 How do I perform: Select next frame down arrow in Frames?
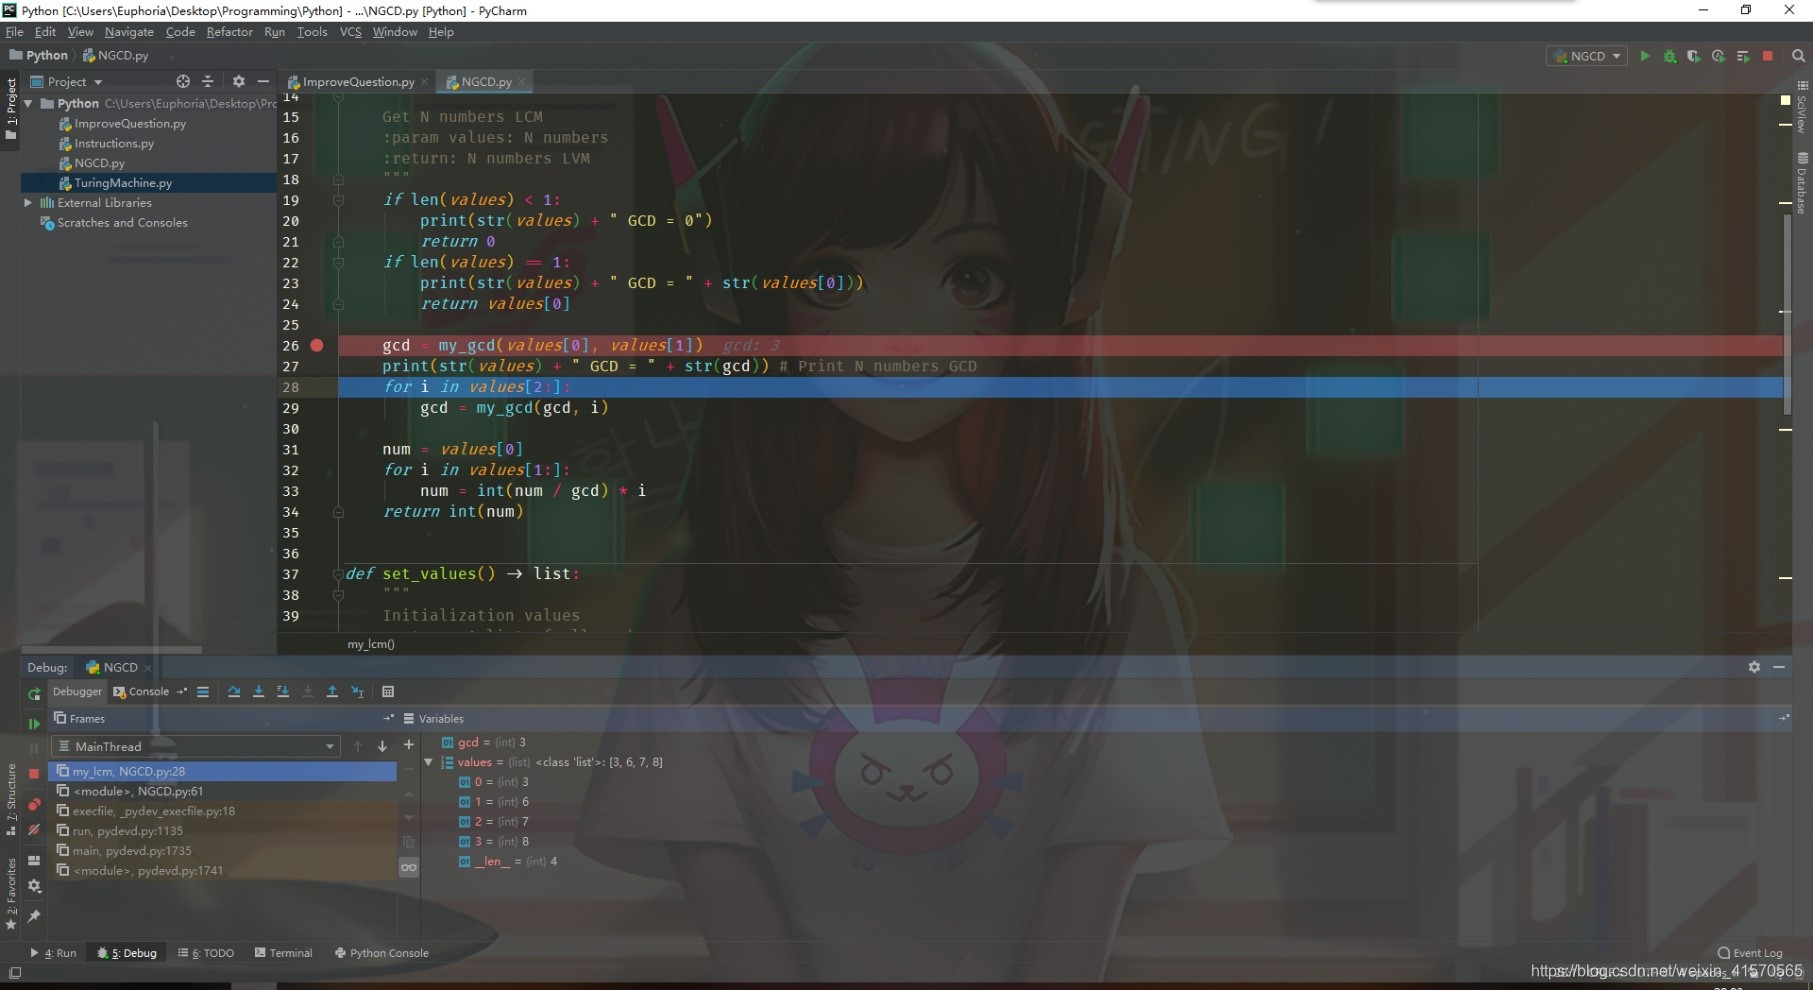[x=382, y=746]
